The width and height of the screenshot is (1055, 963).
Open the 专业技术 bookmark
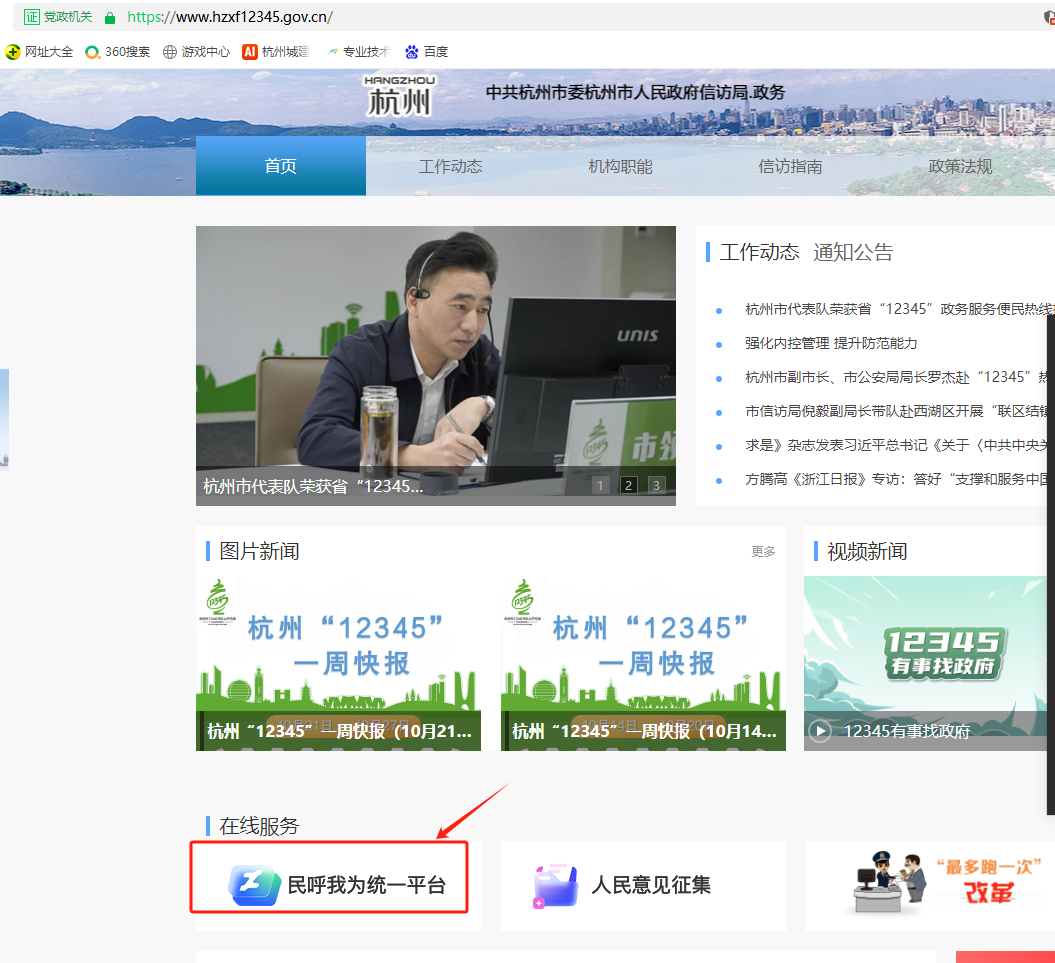click(x=358, y=52)
